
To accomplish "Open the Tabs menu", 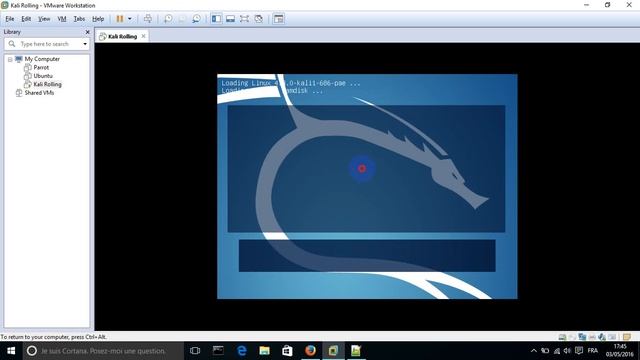I will click(79, 19).
